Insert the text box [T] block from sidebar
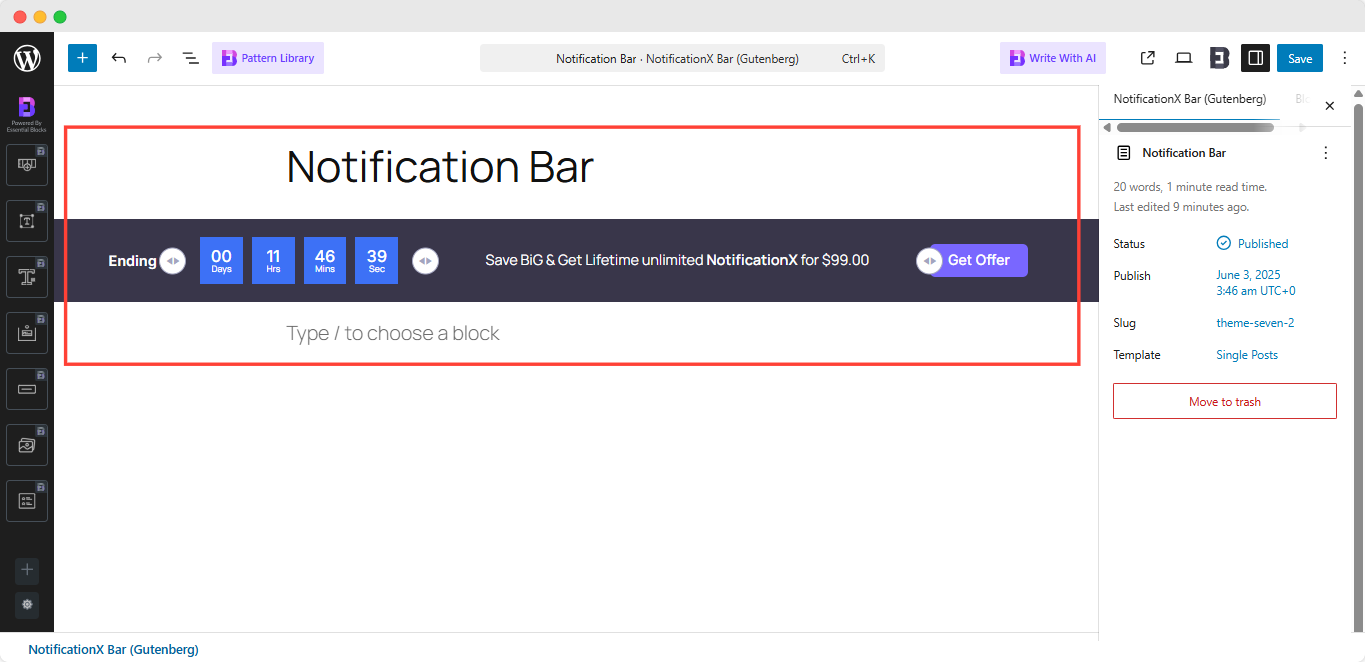 27,220
